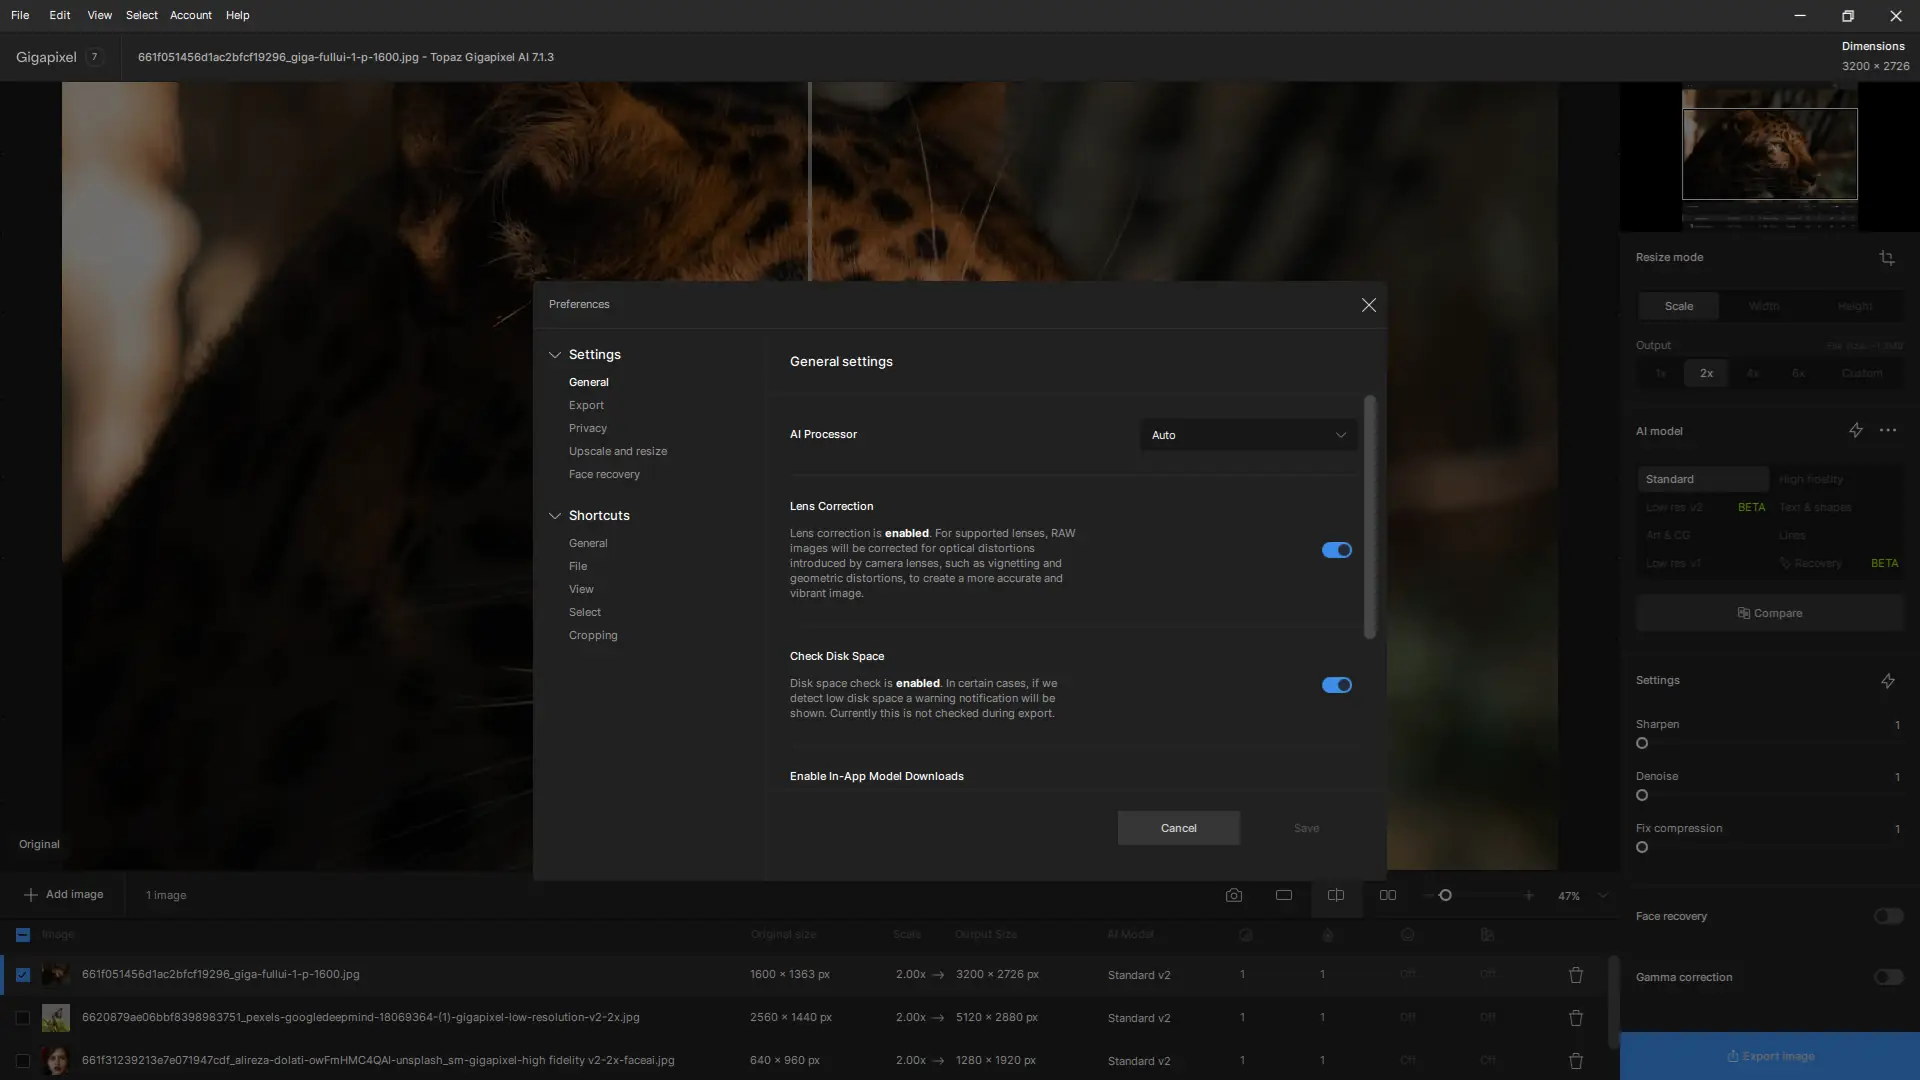
Task: Collapse the Shortcuts tree section
Action: point(555,516)
